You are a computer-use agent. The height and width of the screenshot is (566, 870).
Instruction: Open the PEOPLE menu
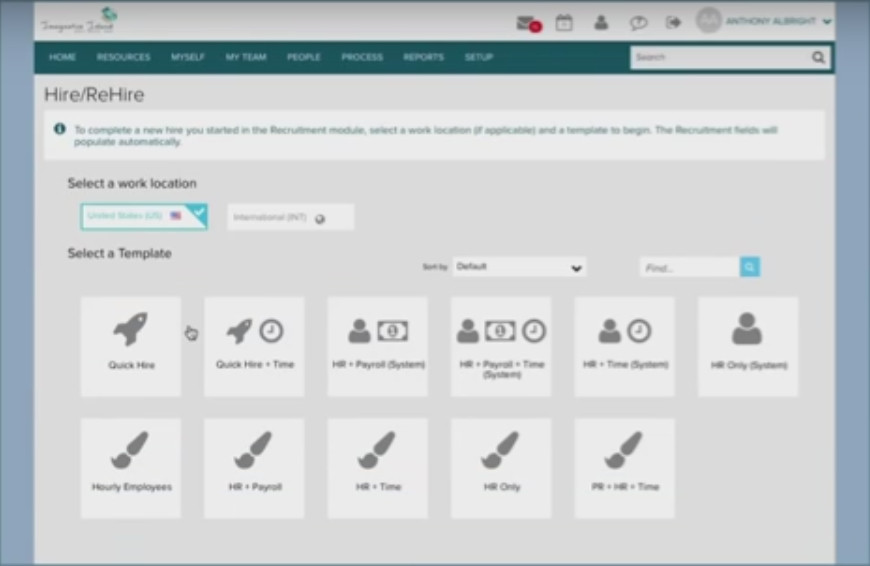click(304, 57)
